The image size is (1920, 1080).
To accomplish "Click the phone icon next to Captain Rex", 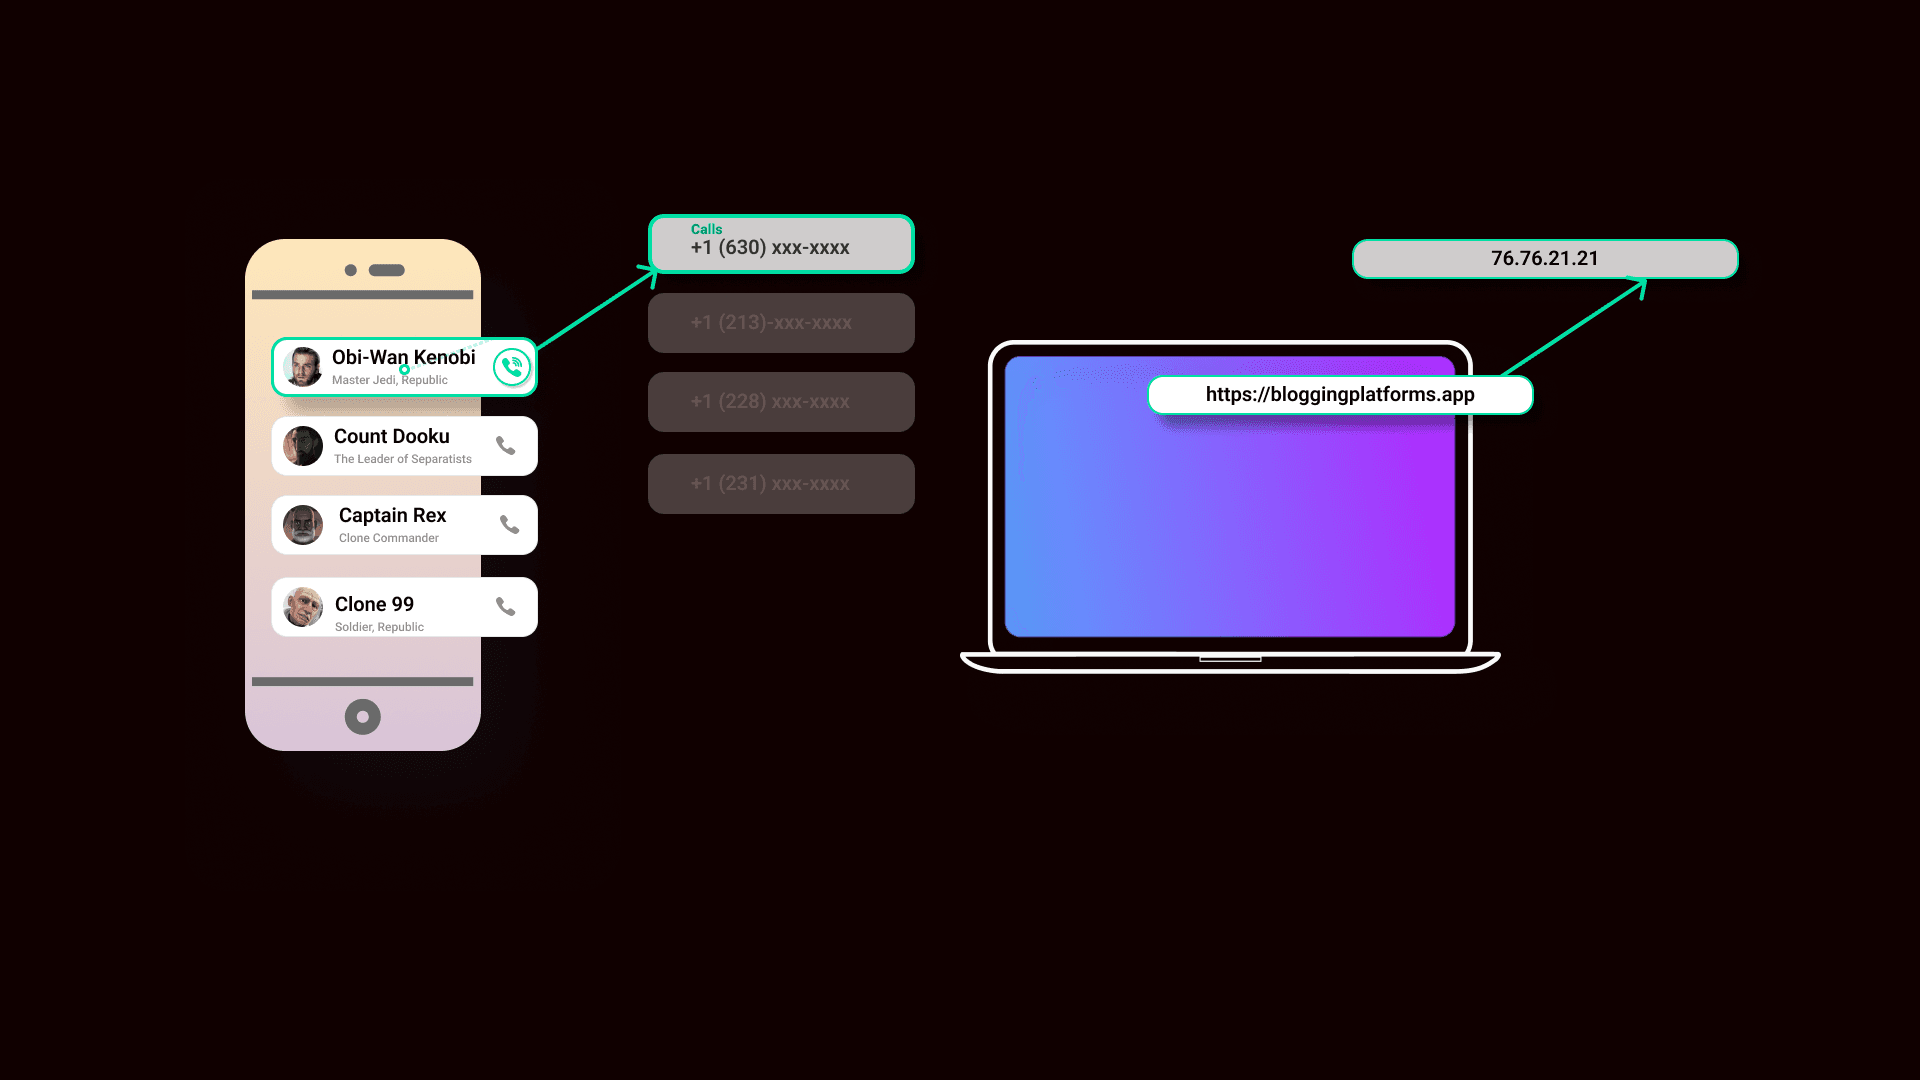I will tap(508, 524).
